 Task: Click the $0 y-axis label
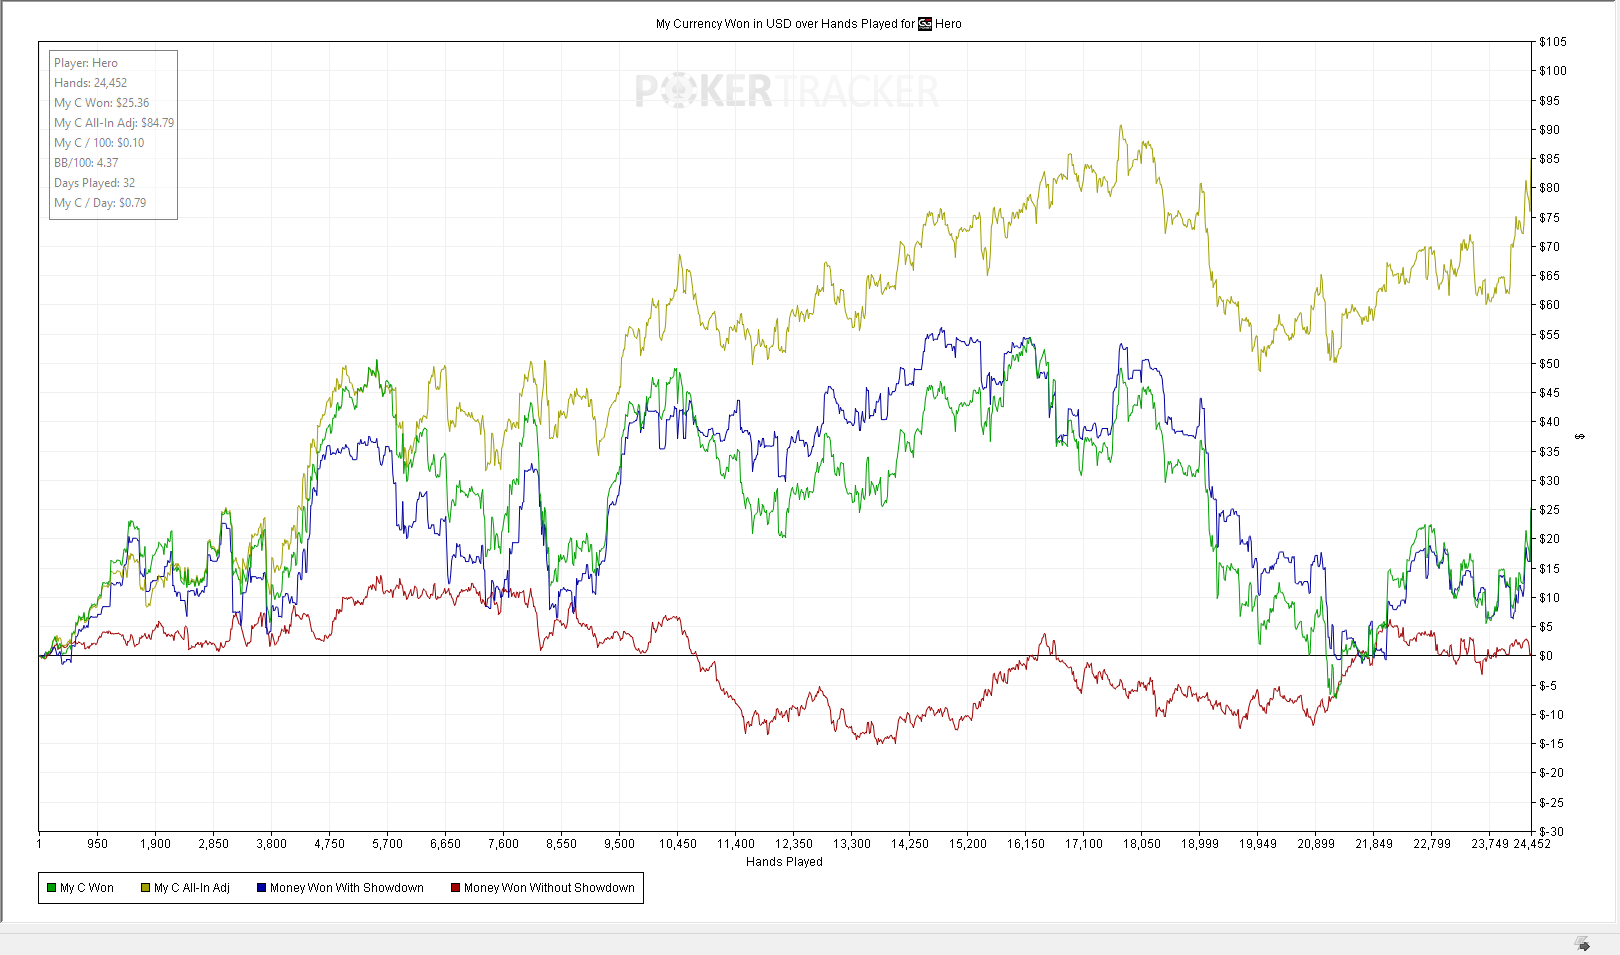click(1546, 656)
